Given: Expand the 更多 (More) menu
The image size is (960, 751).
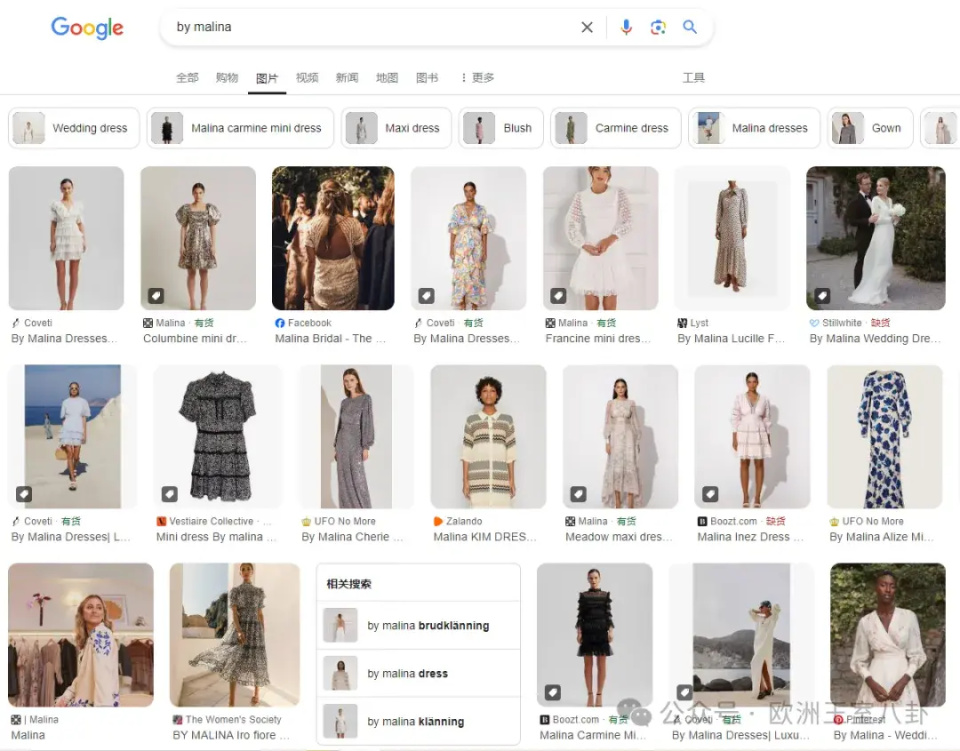Looking at the screenshot, I should point(478,78).
